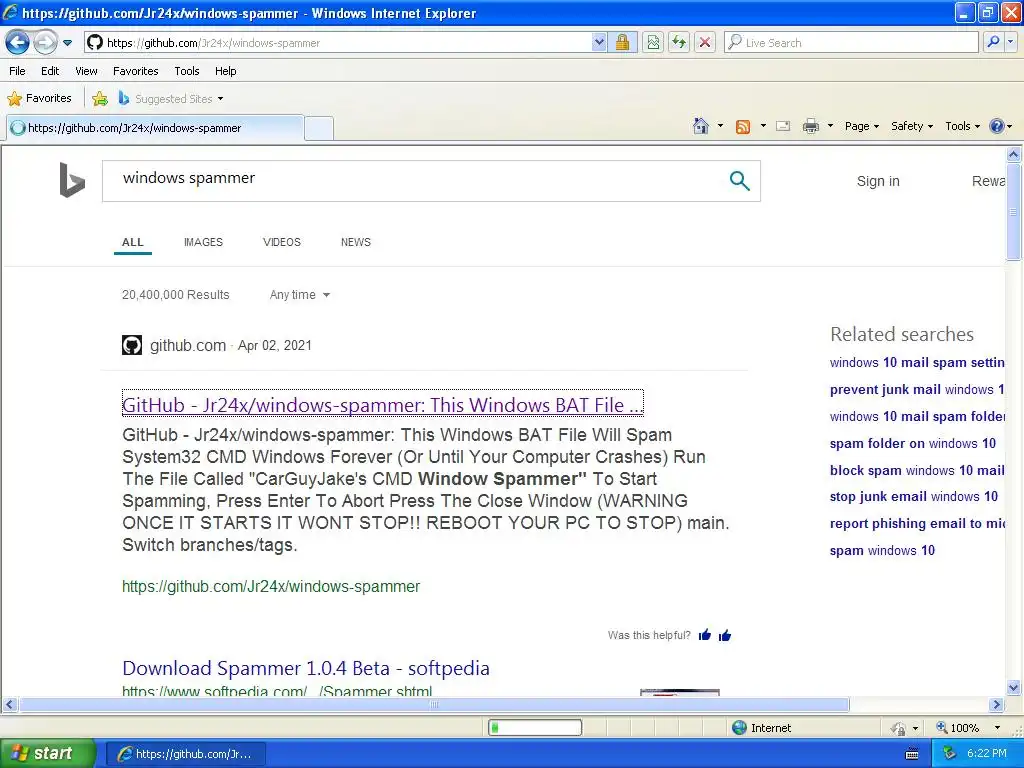The width and height of the screenshot is (1024, 768).
Task: Click the blue Help question mark icon
Action: click(x=997, y=126)
